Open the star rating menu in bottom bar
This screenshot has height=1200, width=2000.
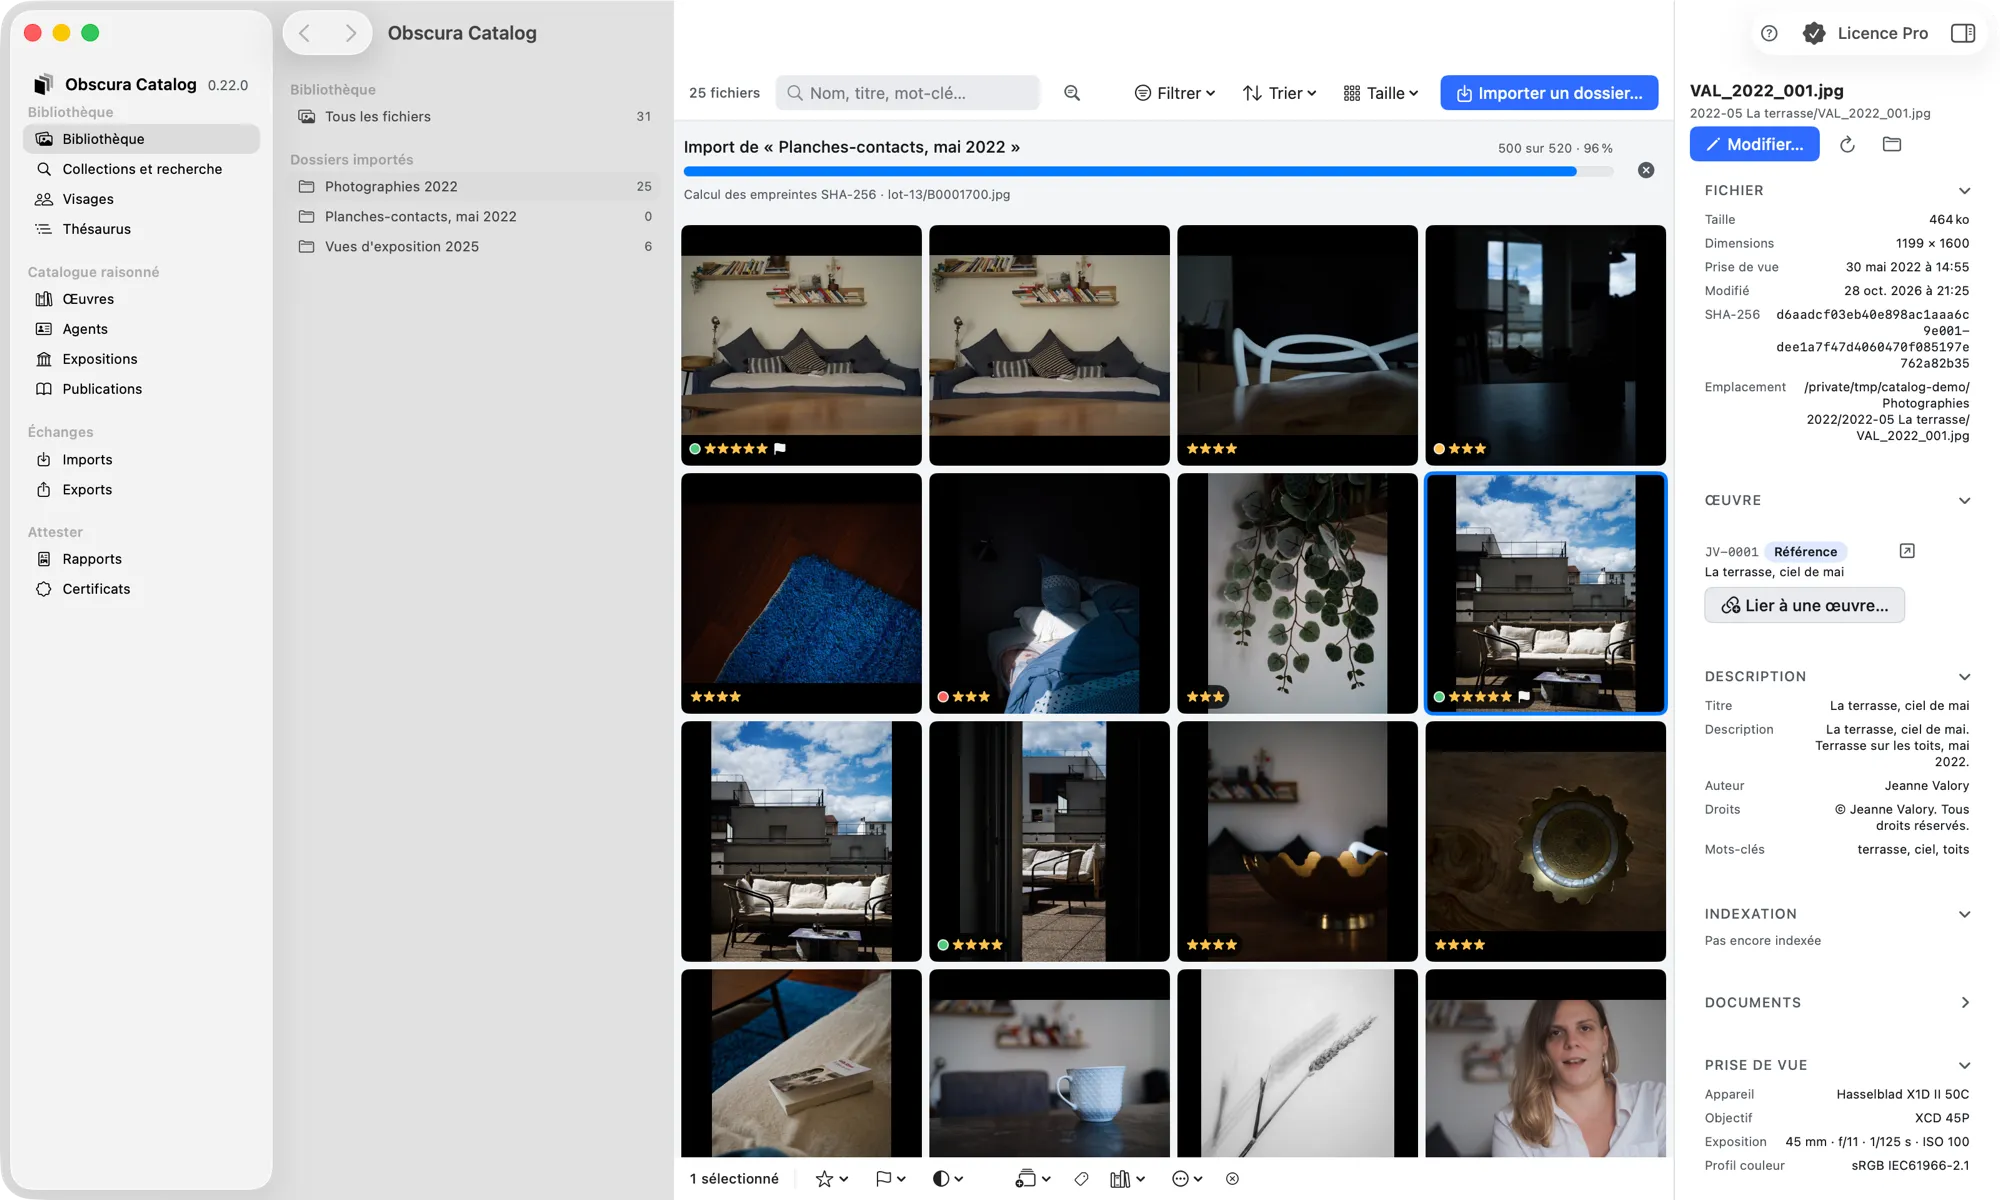coord(831,1179)
